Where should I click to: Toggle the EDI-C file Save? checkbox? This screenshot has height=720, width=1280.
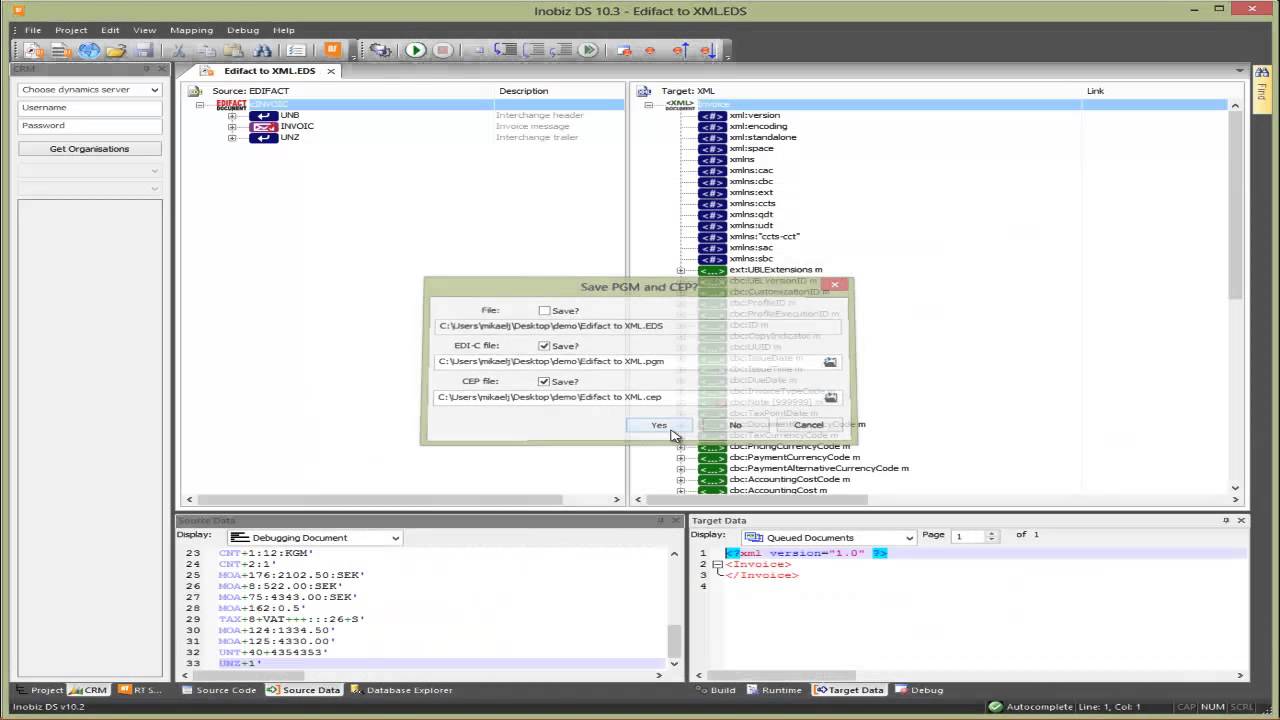(544, 346)
